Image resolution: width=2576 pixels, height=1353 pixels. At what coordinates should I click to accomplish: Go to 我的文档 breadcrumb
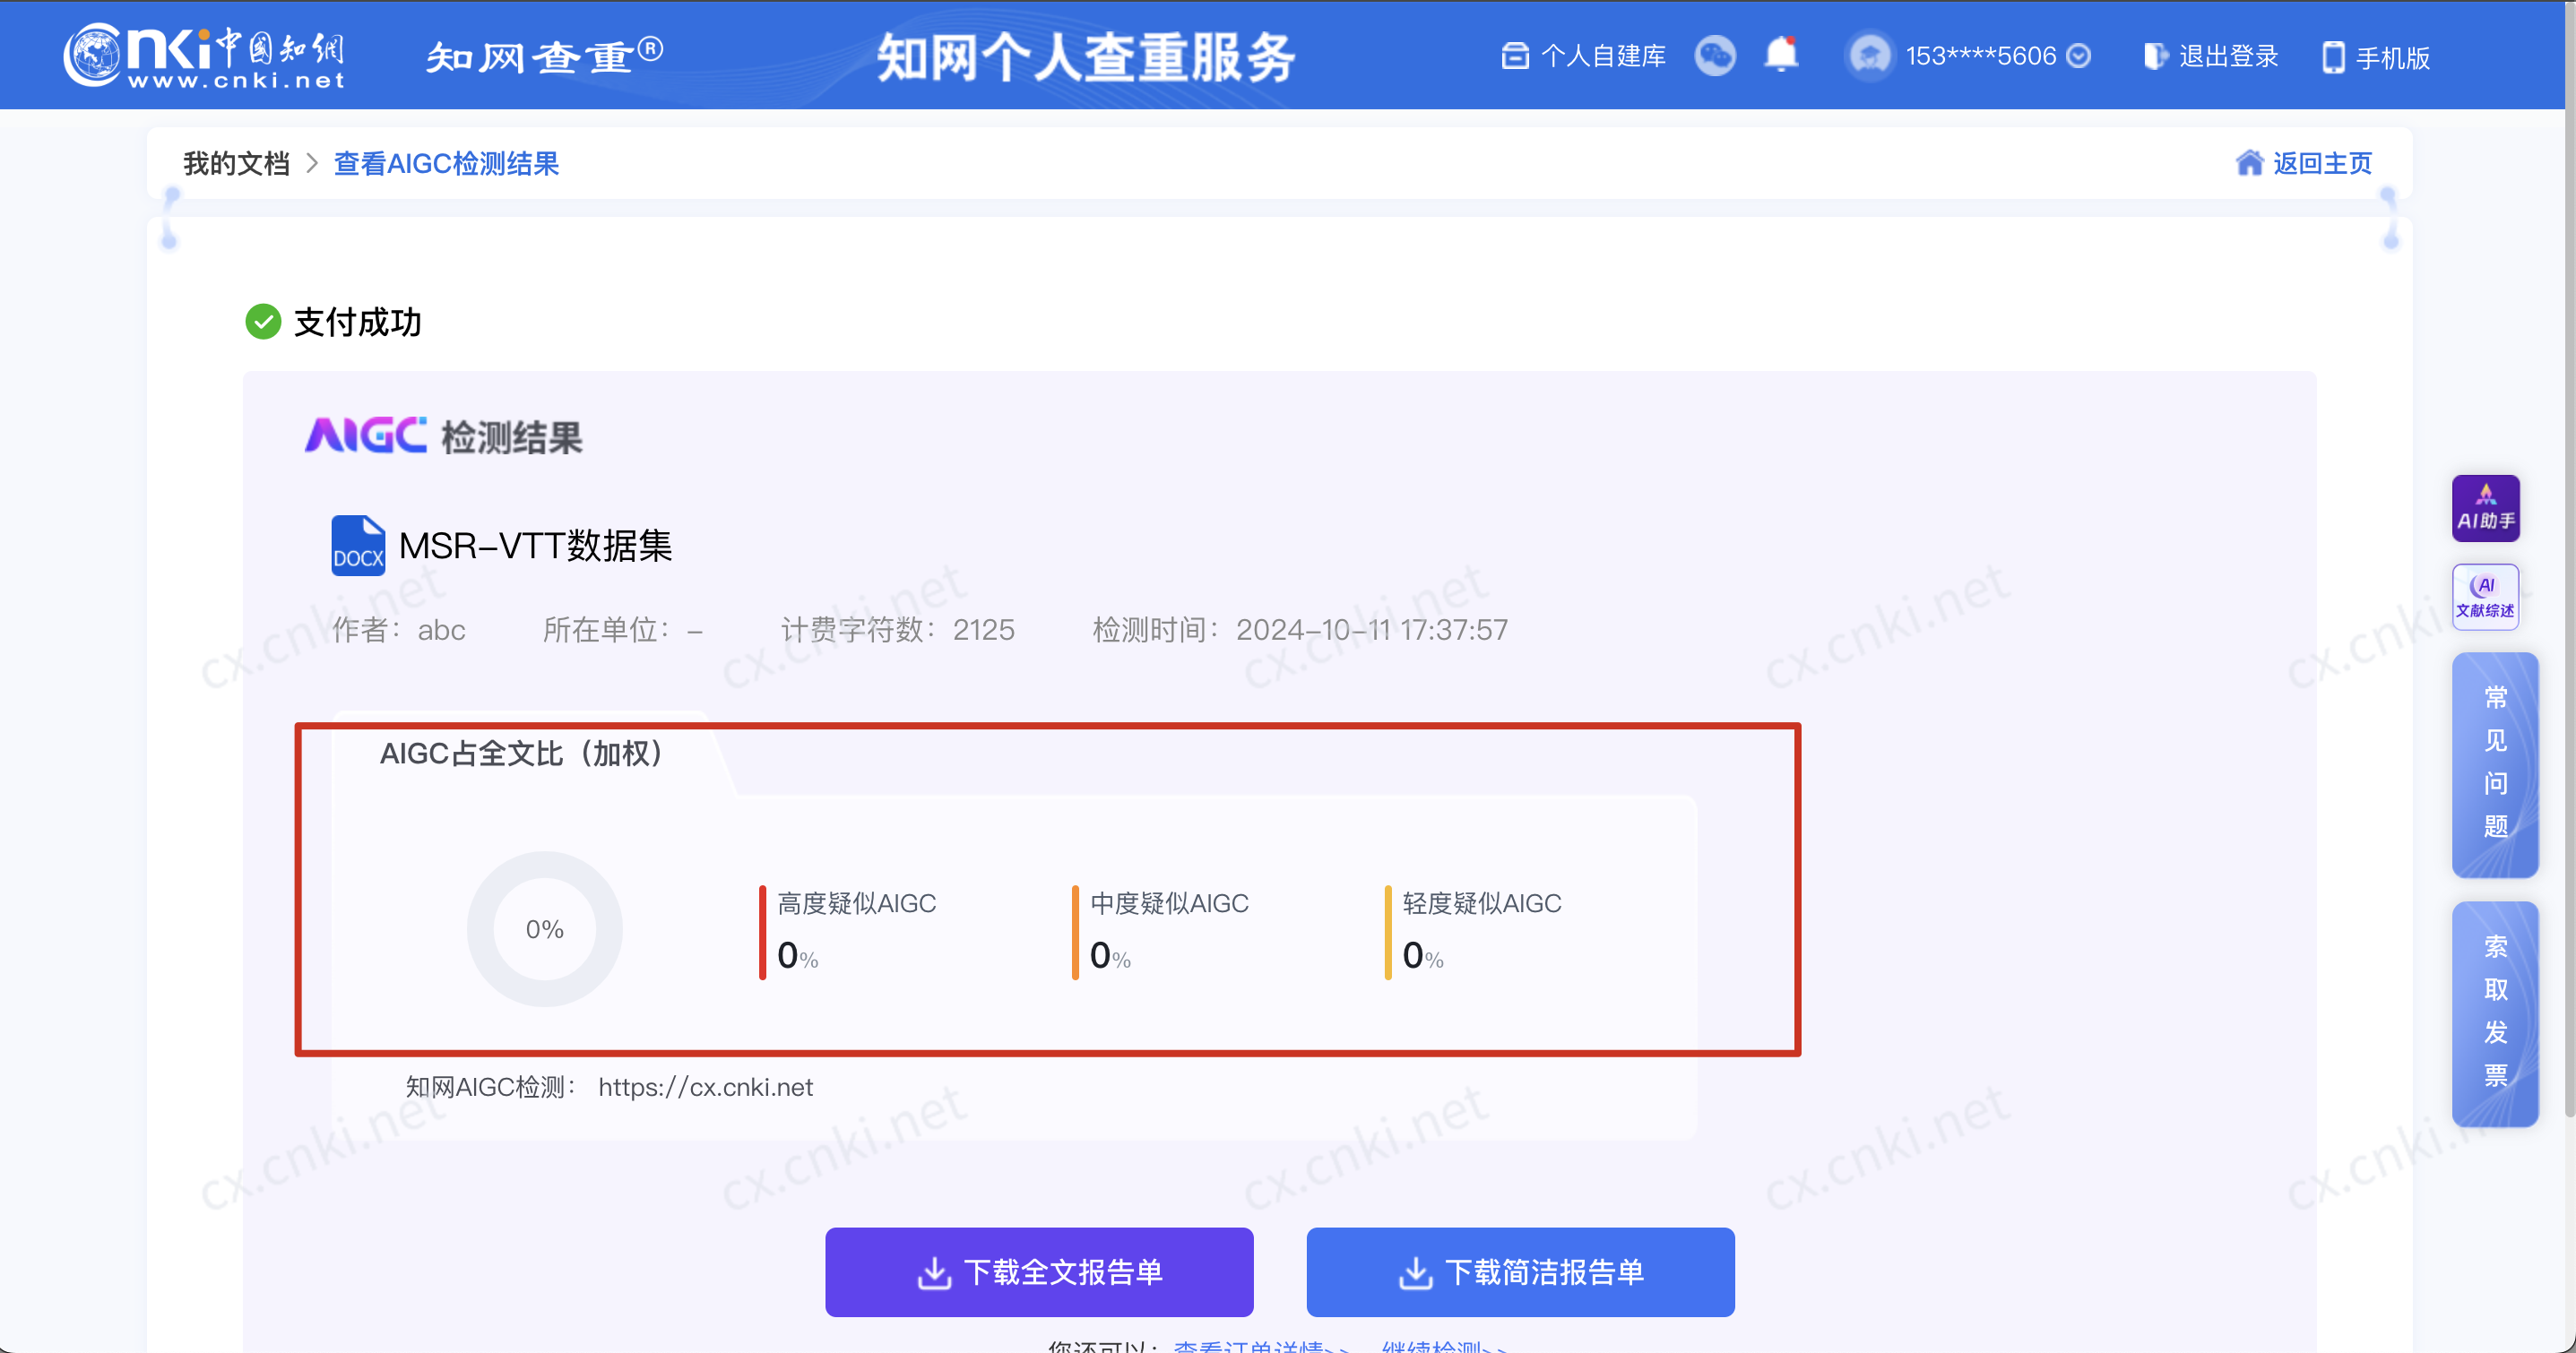(236, 163)
